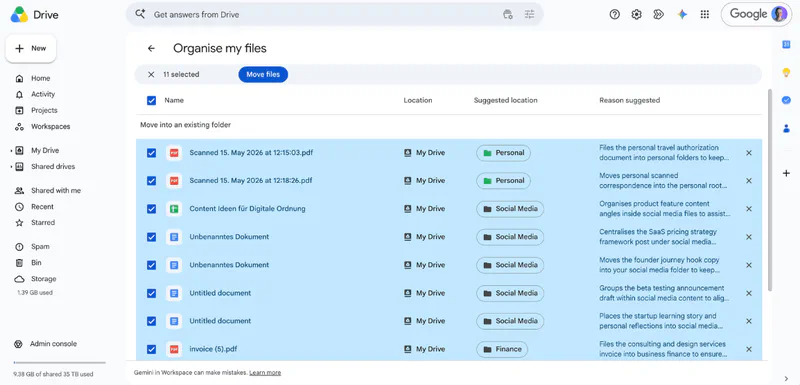Open advanced search filter options icon

[530, 14]
